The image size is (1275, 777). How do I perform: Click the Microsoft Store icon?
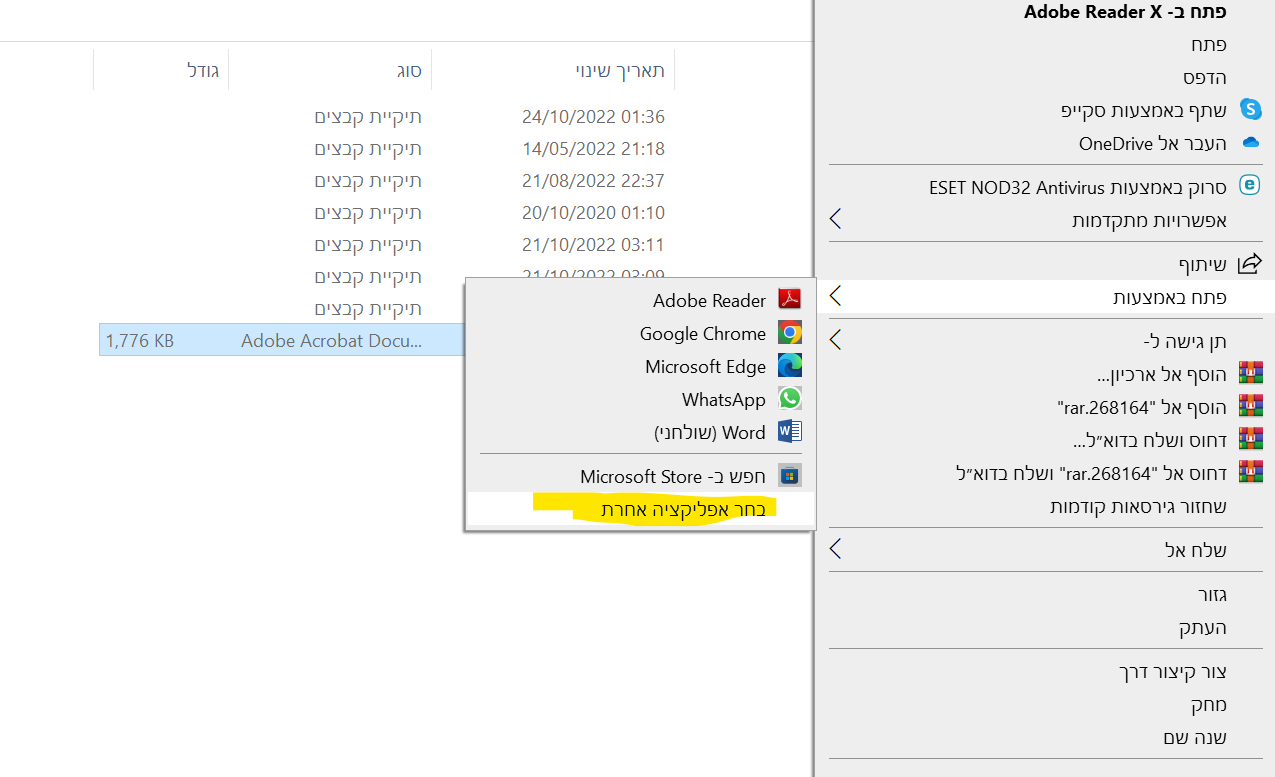(790, 476)
